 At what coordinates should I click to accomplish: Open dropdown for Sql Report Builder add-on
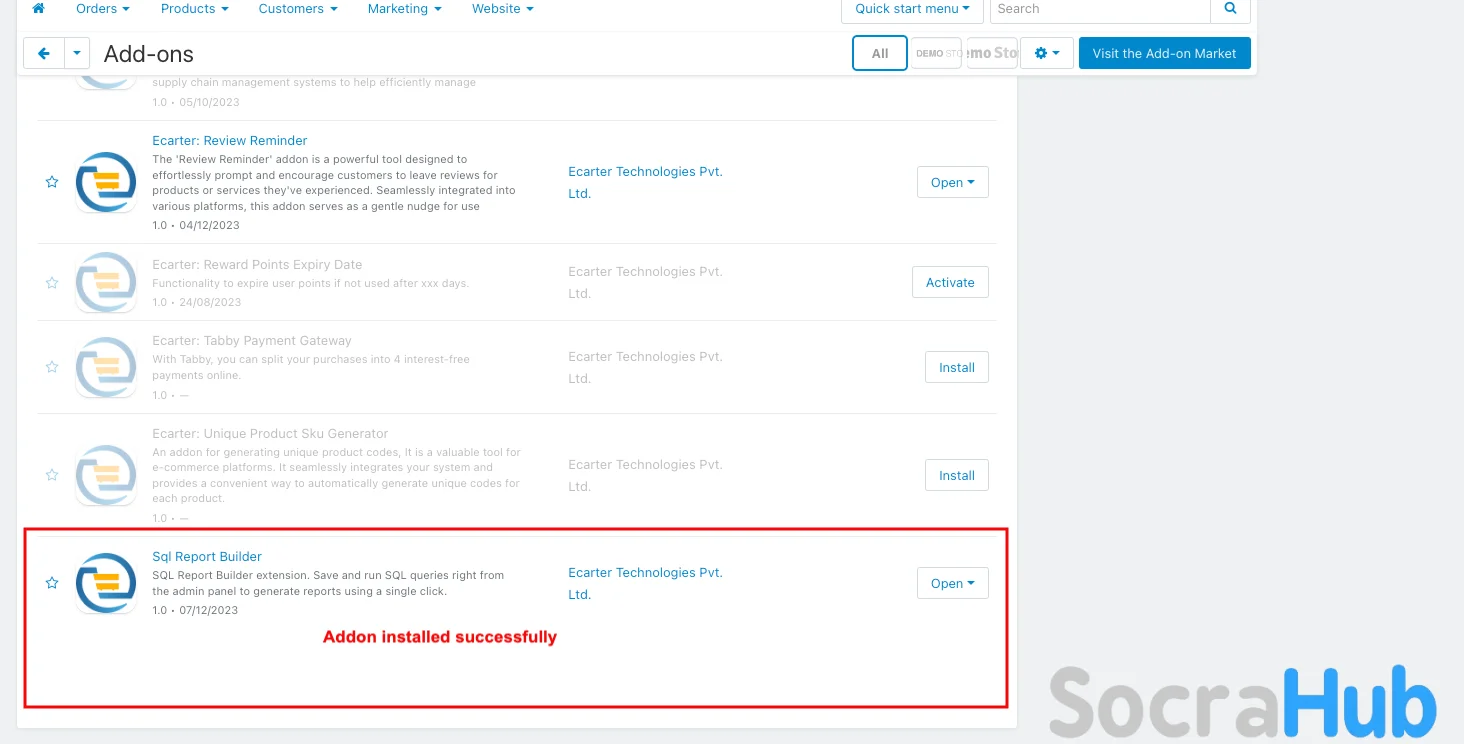(x=953, y=583)
